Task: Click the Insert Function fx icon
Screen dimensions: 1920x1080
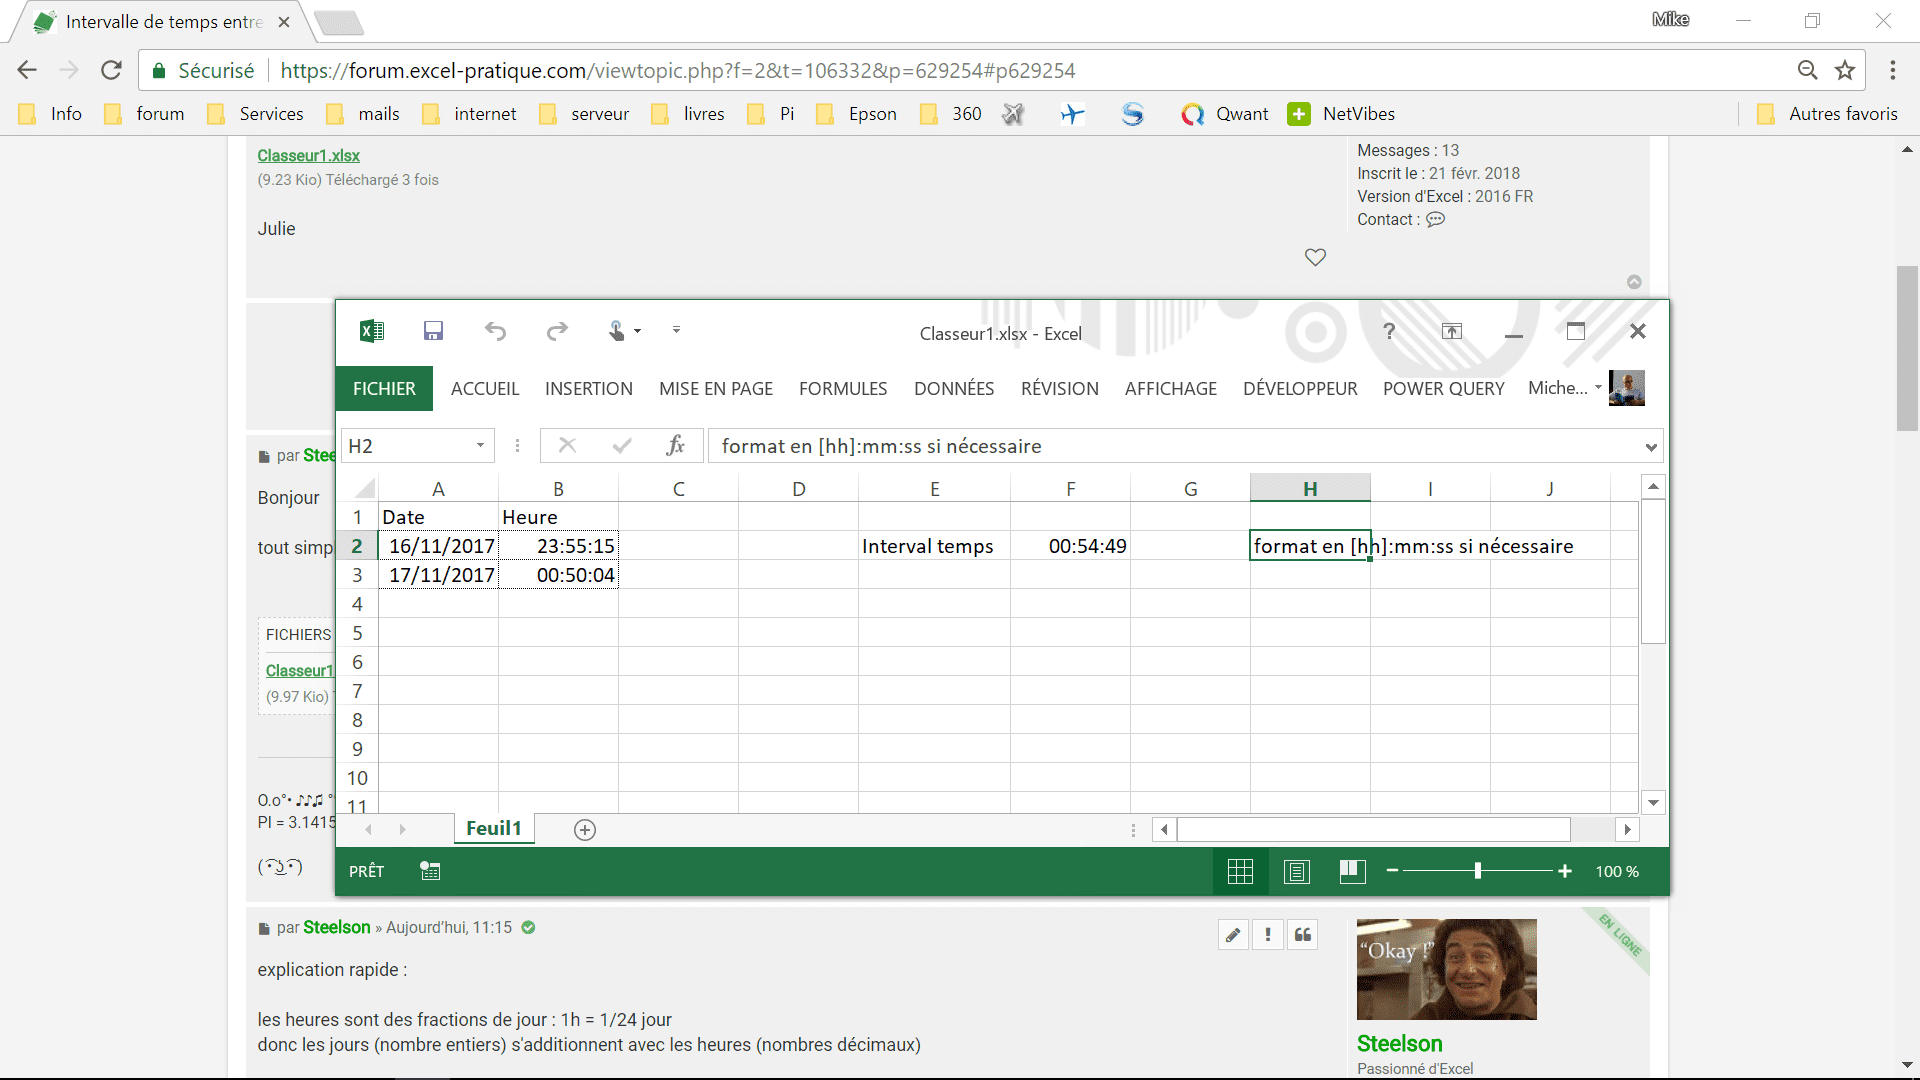Action: pos(676,446)
